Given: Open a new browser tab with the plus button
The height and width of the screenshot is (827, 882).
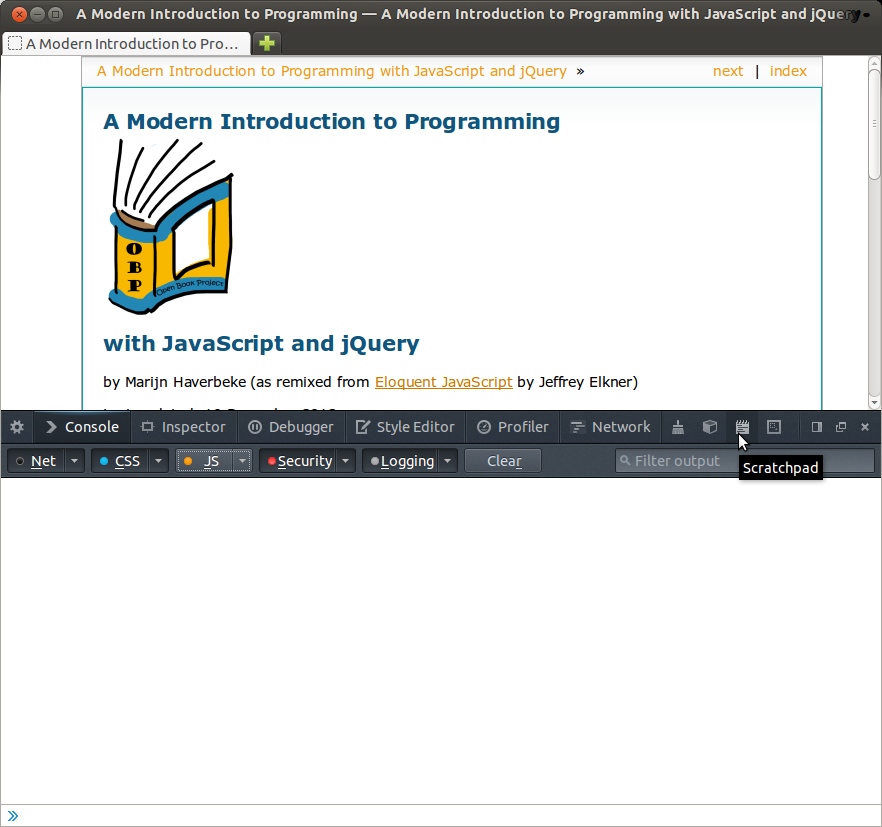Looking at the screenshot, I should click(267, 43).
